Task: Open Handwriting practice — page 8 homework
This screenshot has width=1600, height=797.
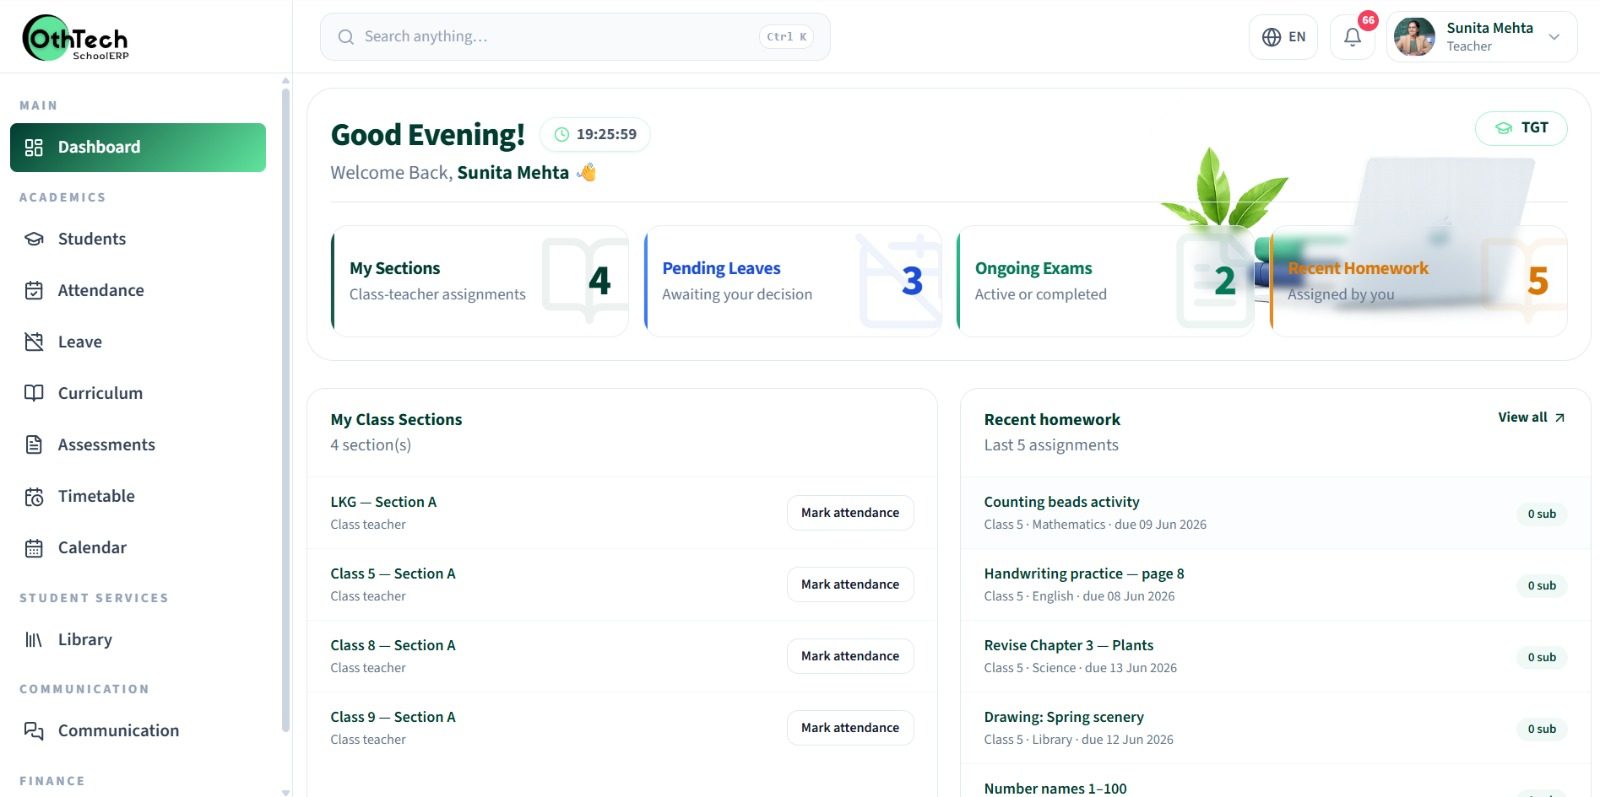Action: pos(1275,585)
